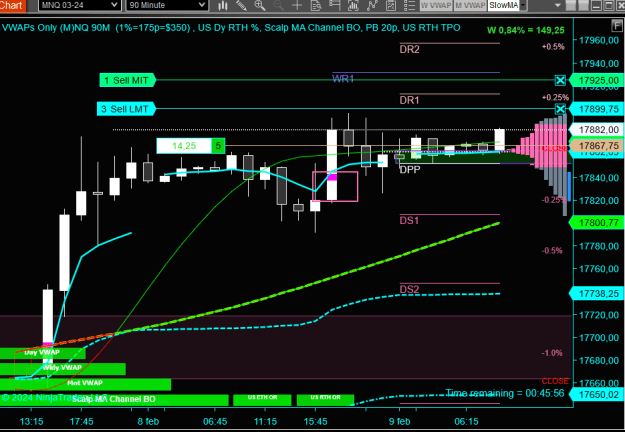Open the bar style chart icon
Image resolution: width=625 pixels, height=432 pixels.
pos(223,5)
